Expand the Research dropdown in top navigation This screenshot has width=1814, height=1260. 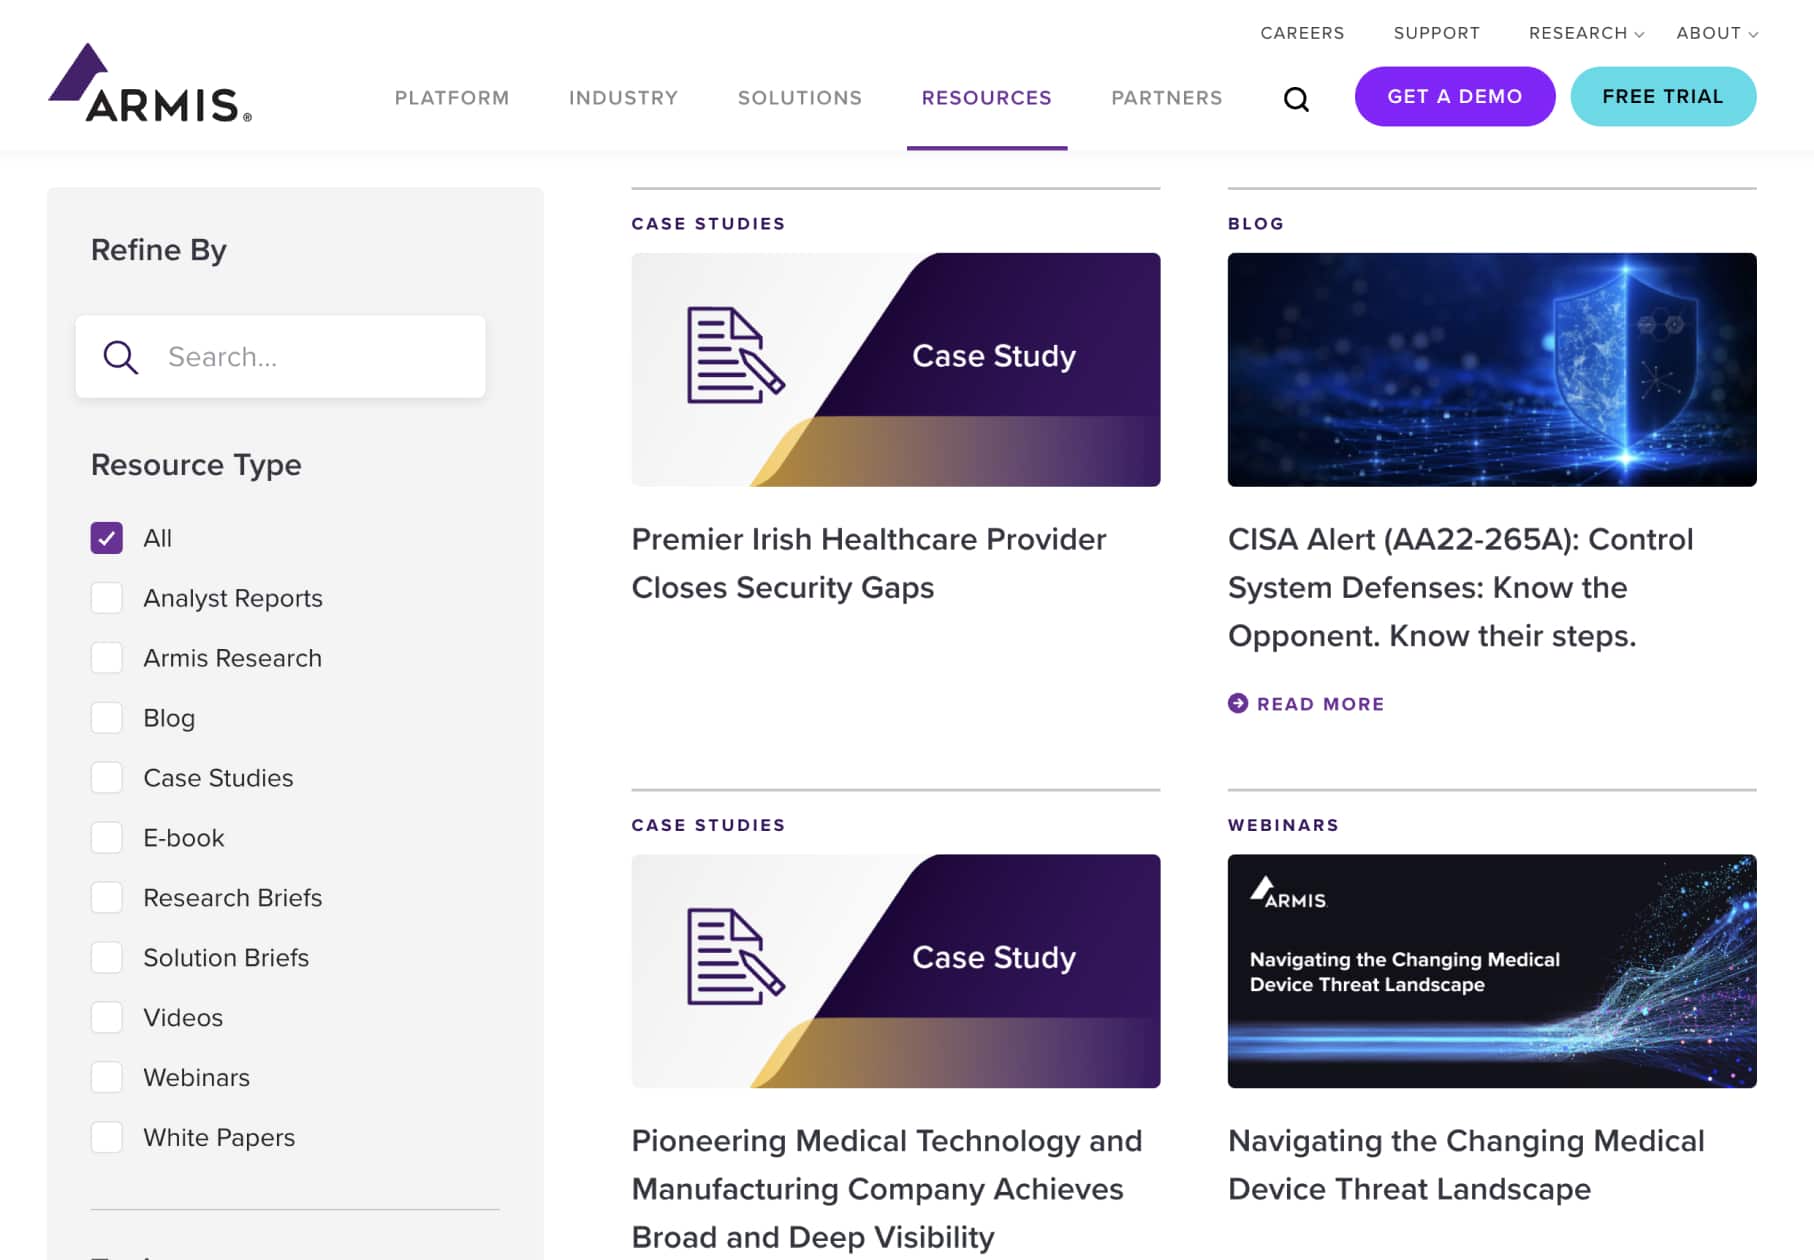1585,33
